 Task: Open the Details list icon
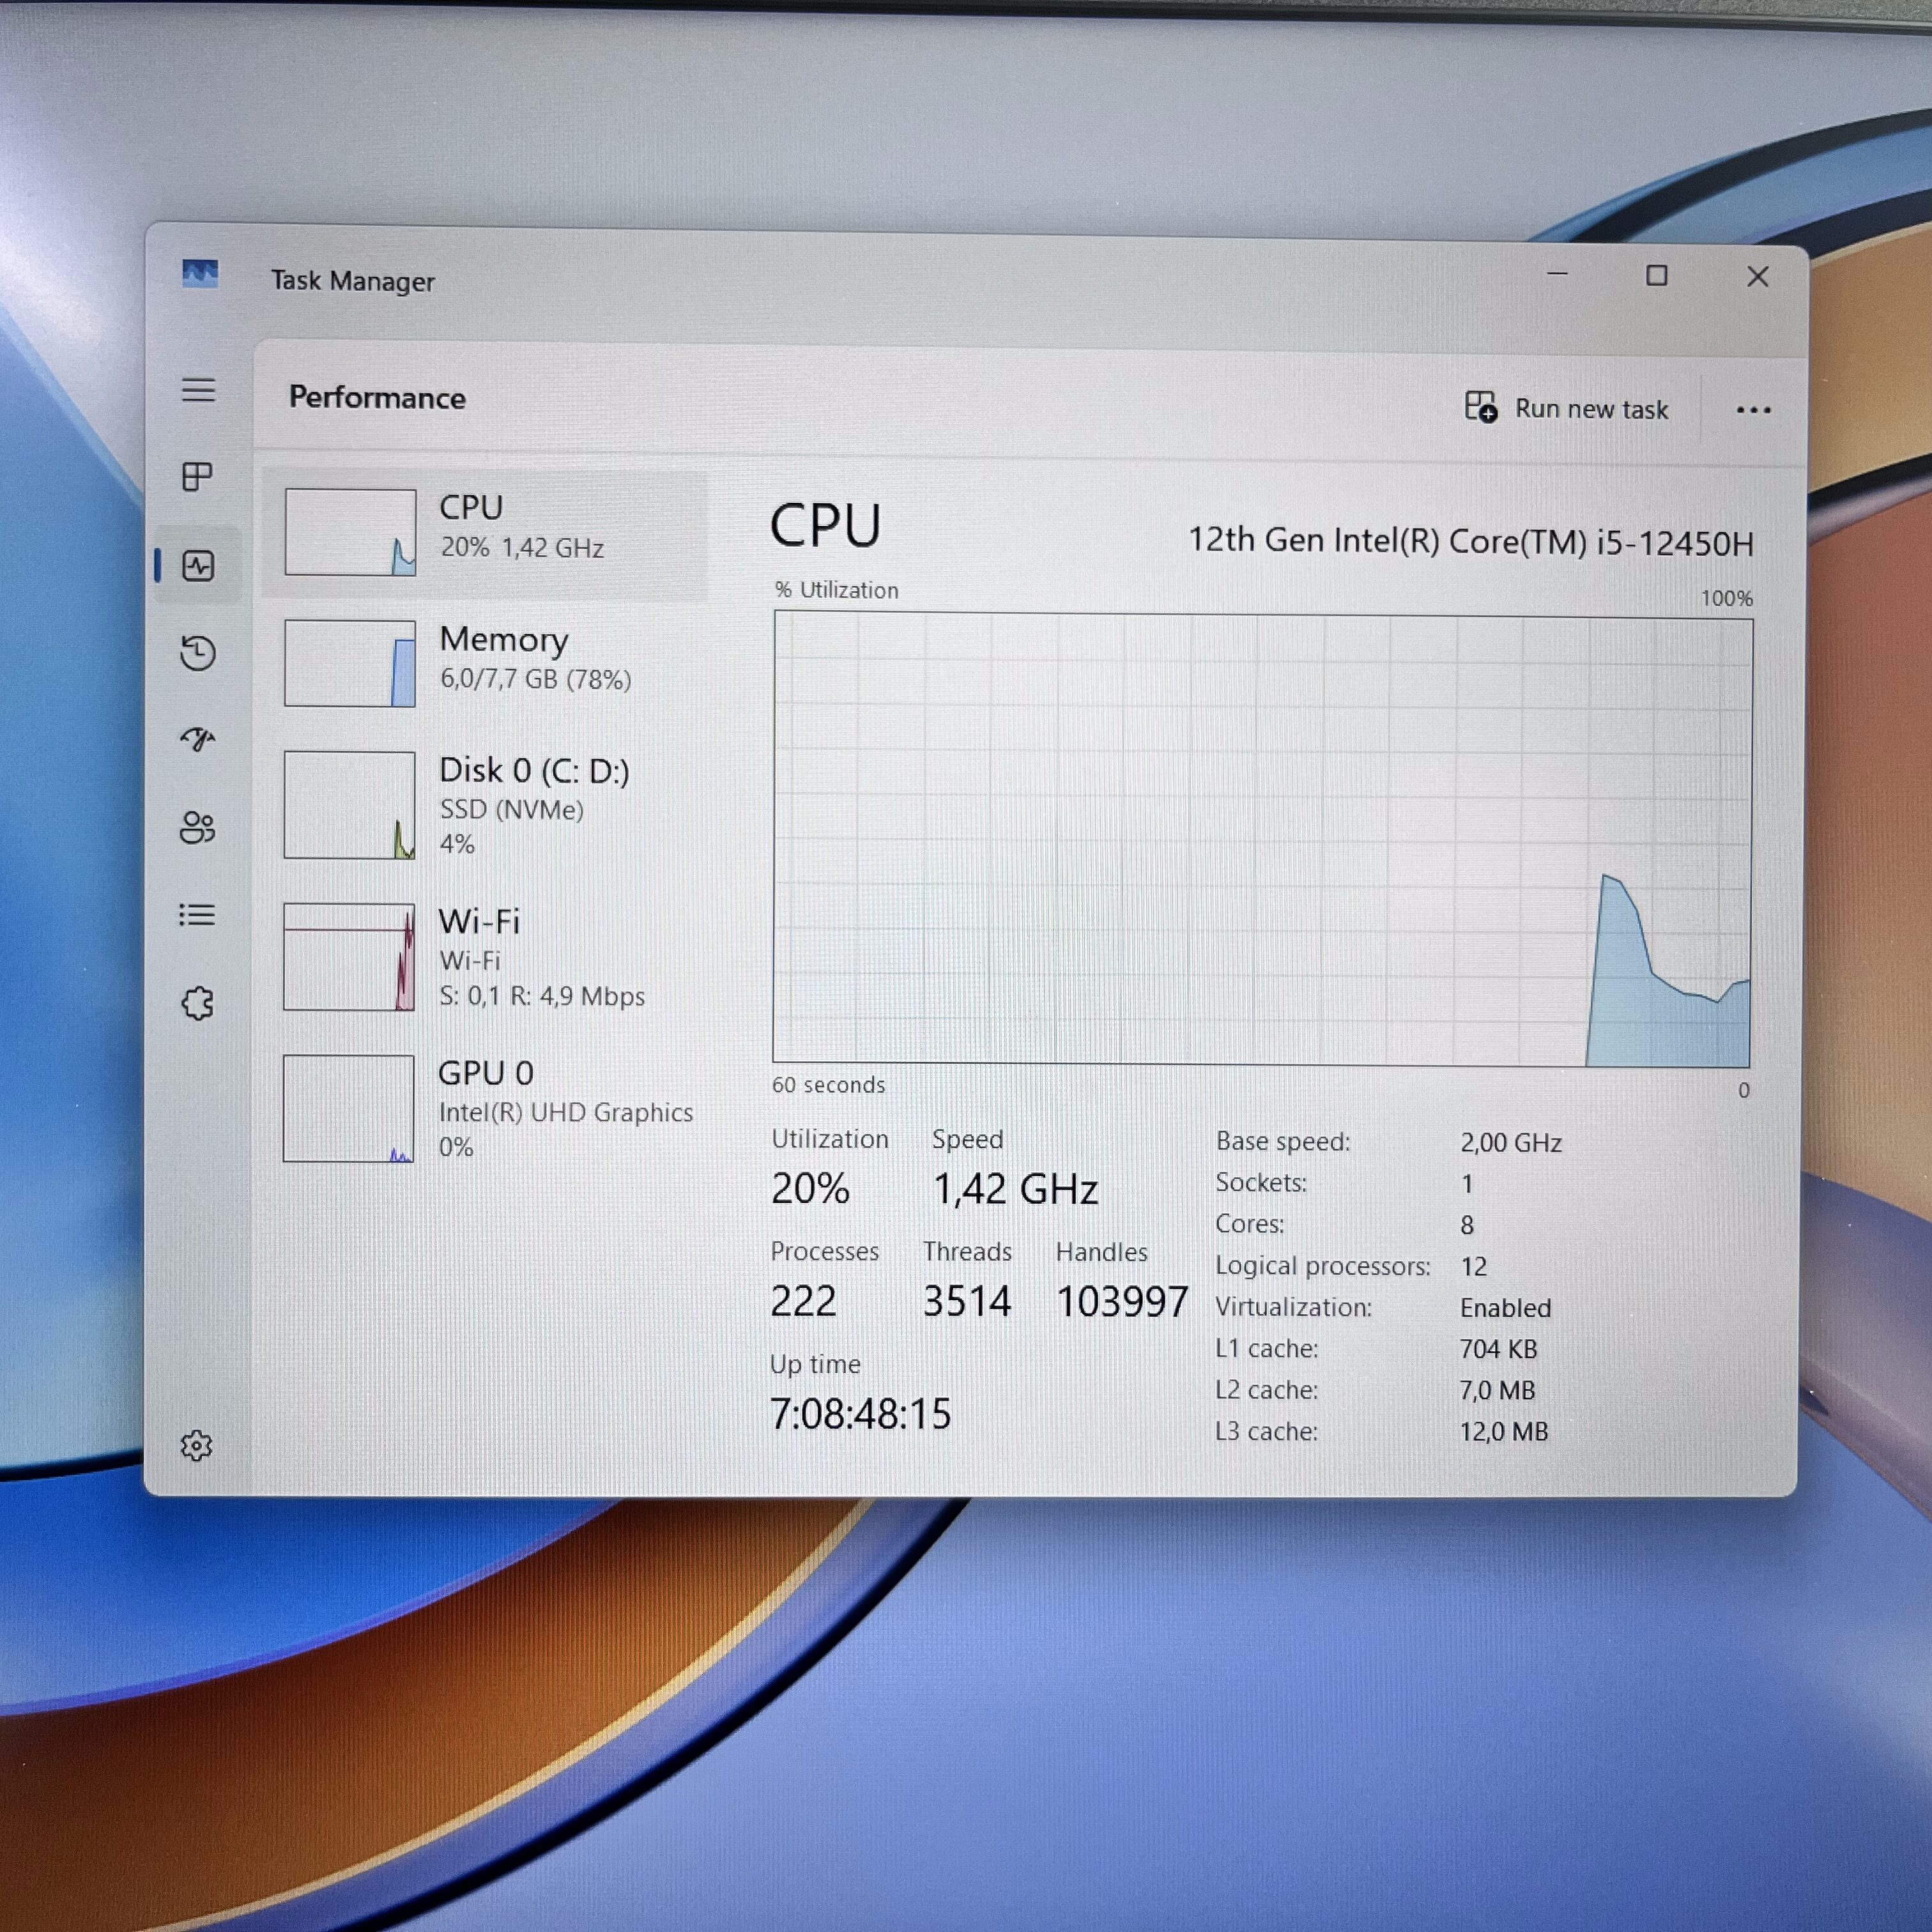(198, 915)
